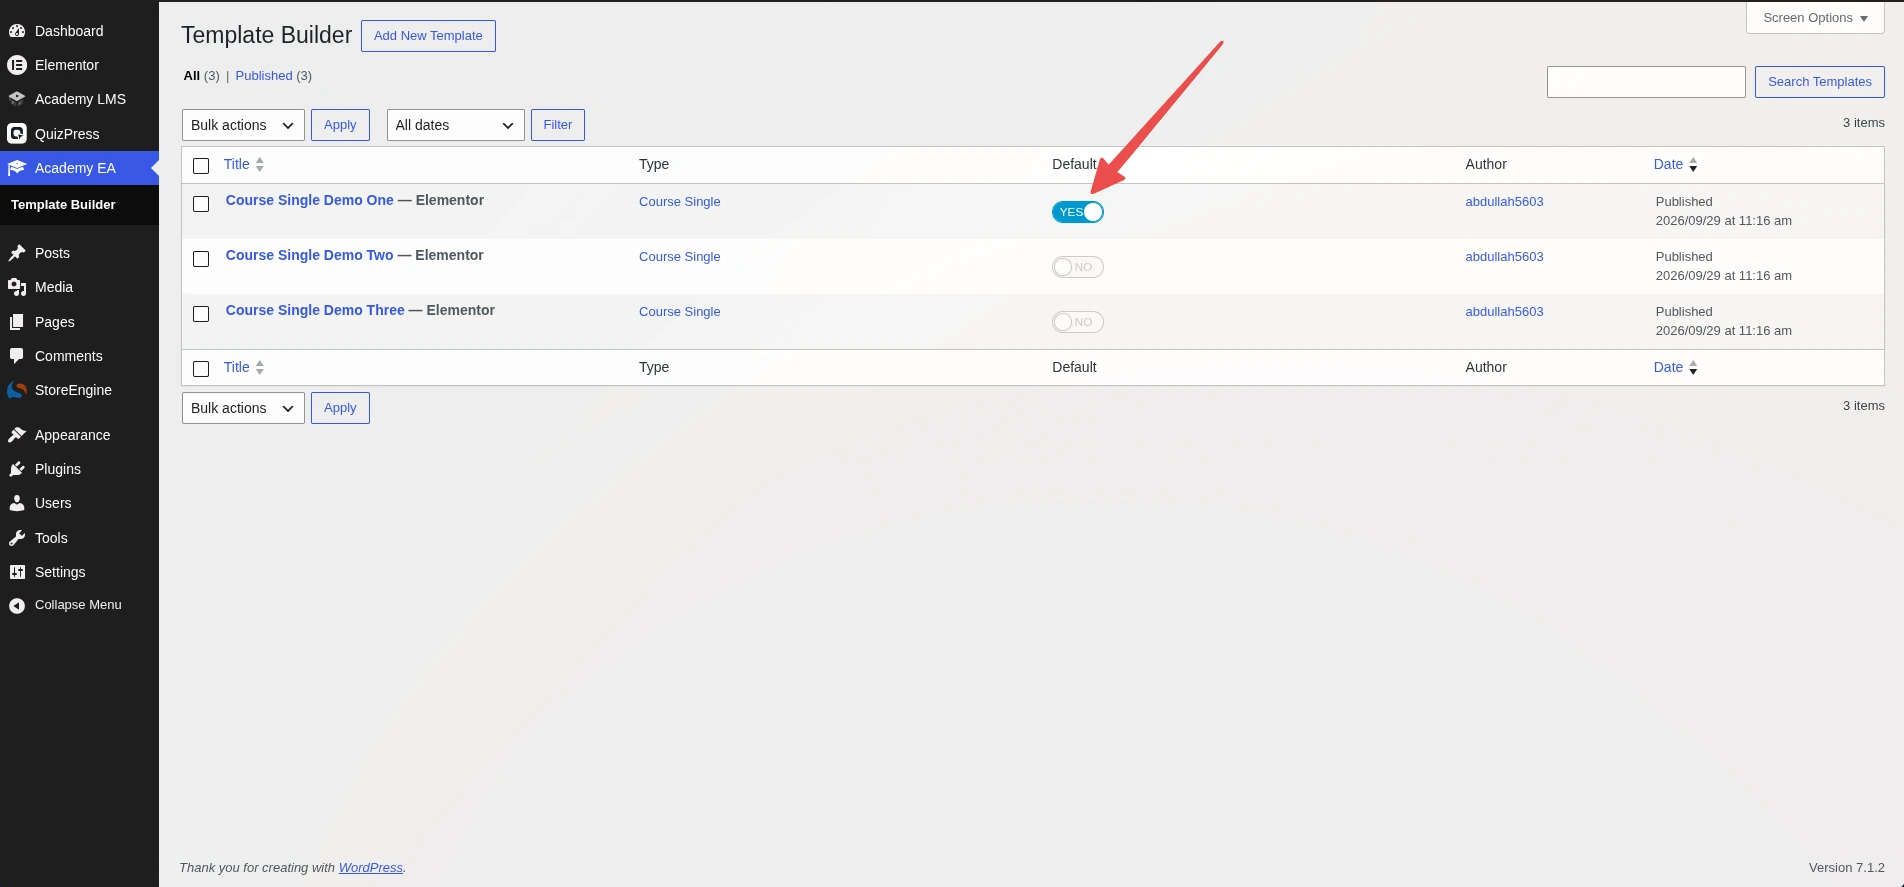Screen dimensions: 1904x887
Task: Sort by Date in the table header
Action: [x=1676, y=164]
